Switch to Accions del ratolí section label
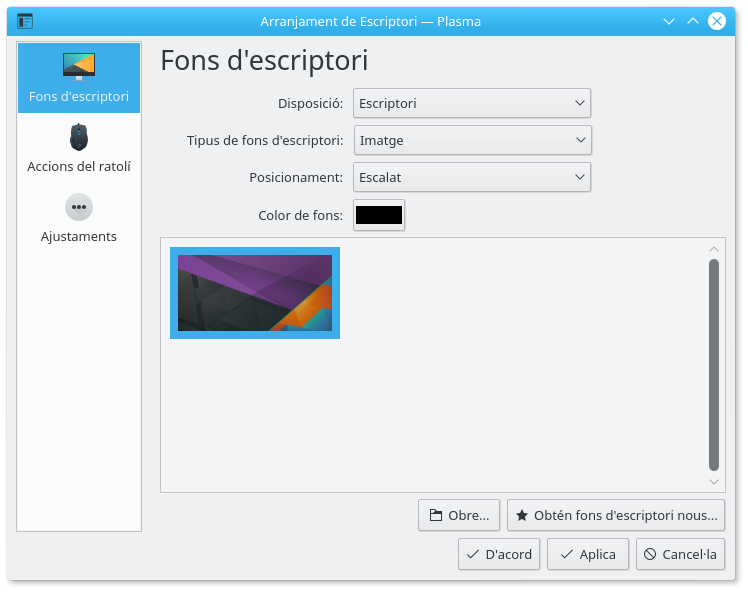Screen dimensions: 748x593 coord(79,167)
